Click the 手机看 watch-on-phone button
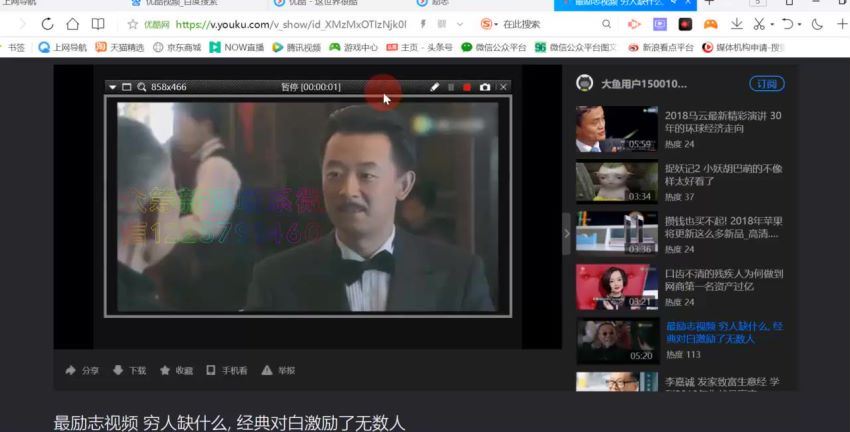This screenshot has height=432, width=850. tap(227, 370)
